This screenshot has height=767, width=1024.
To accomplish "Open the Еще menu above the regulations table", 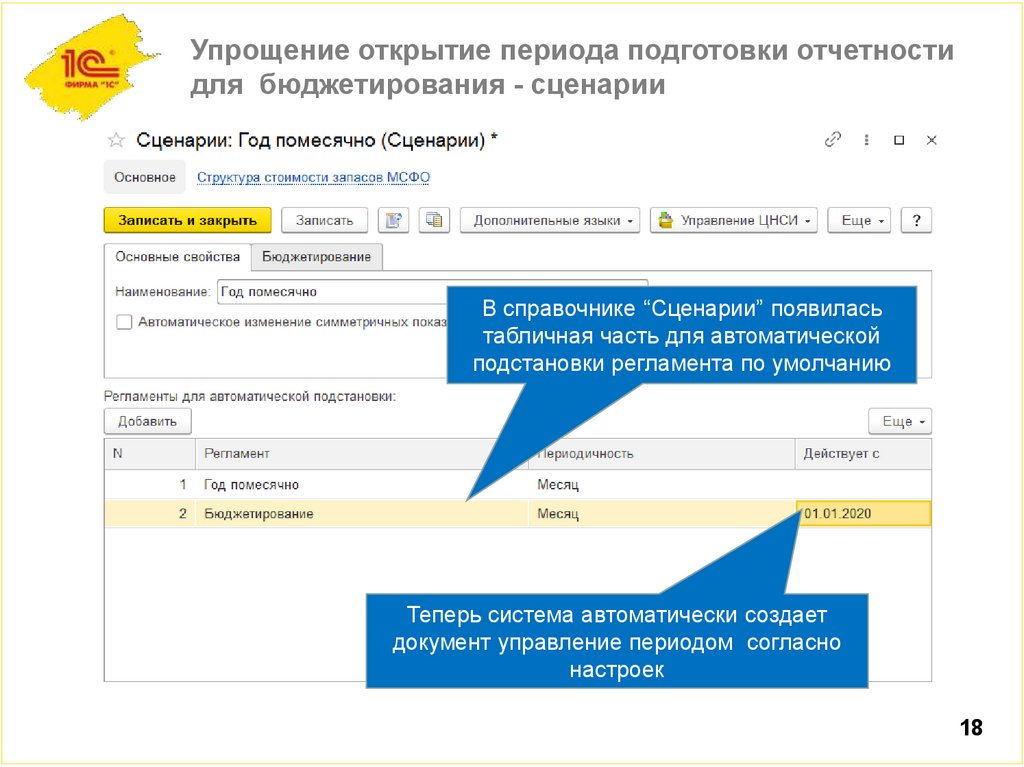I will click(900, 421).
